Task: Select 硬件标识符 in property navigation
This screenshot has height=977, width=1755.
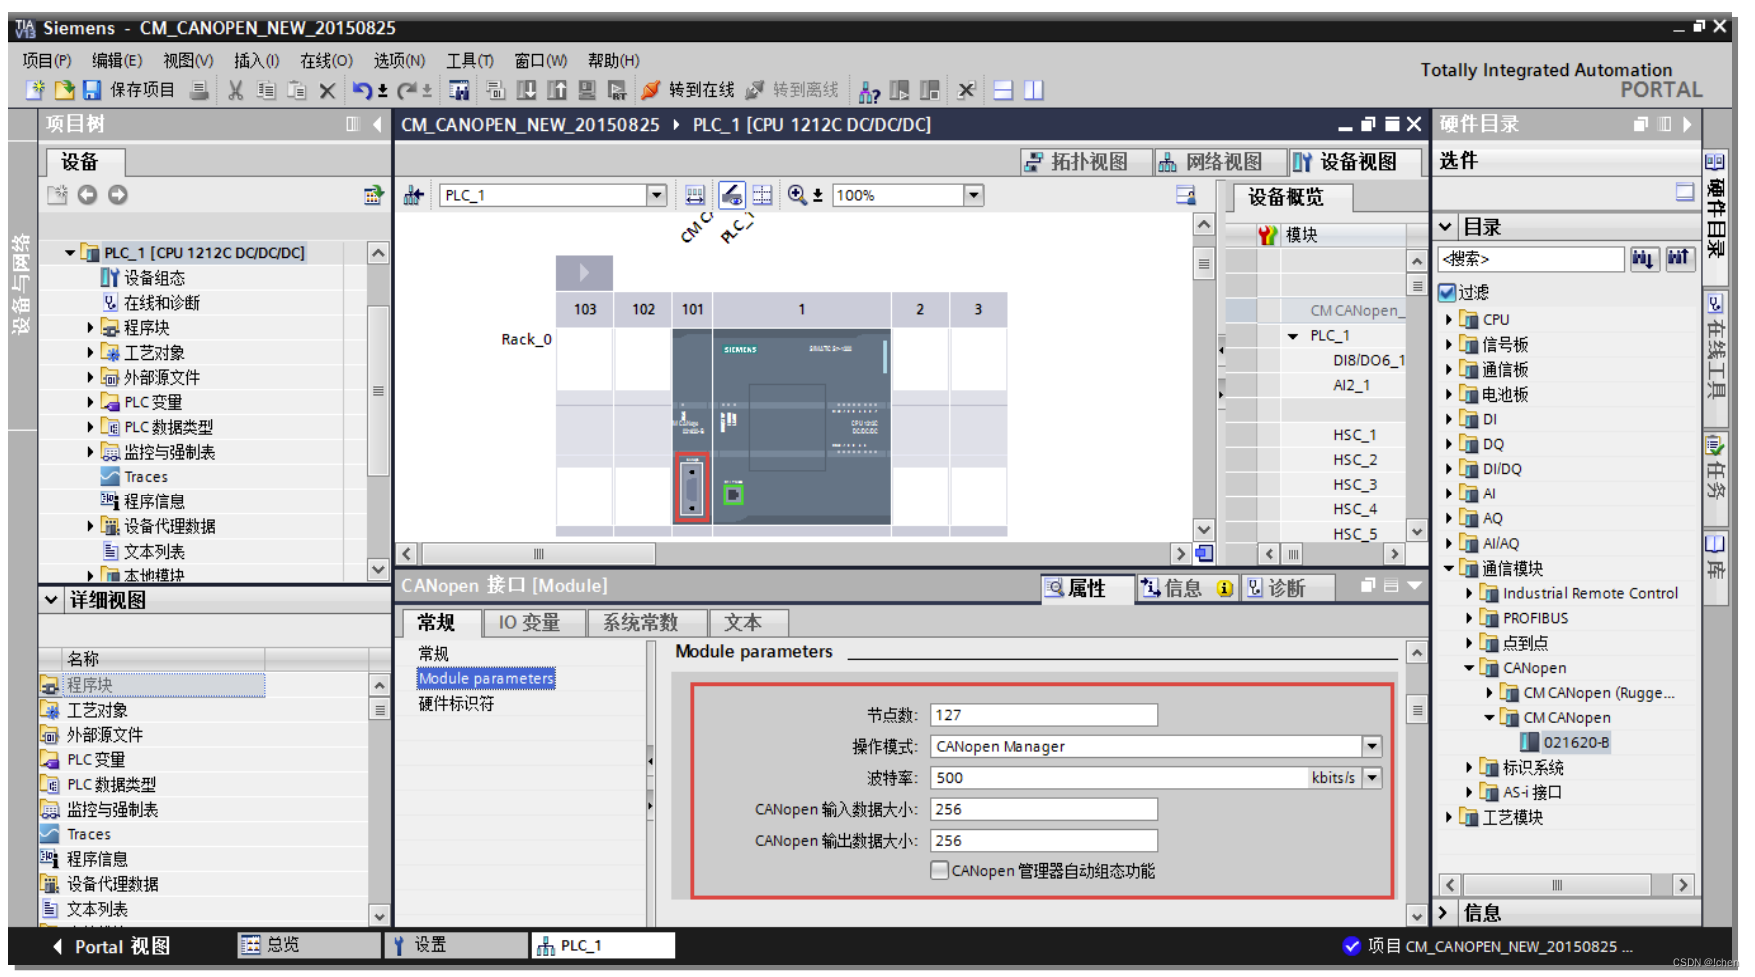Action: pyautogui.click(x=456, y=704)
